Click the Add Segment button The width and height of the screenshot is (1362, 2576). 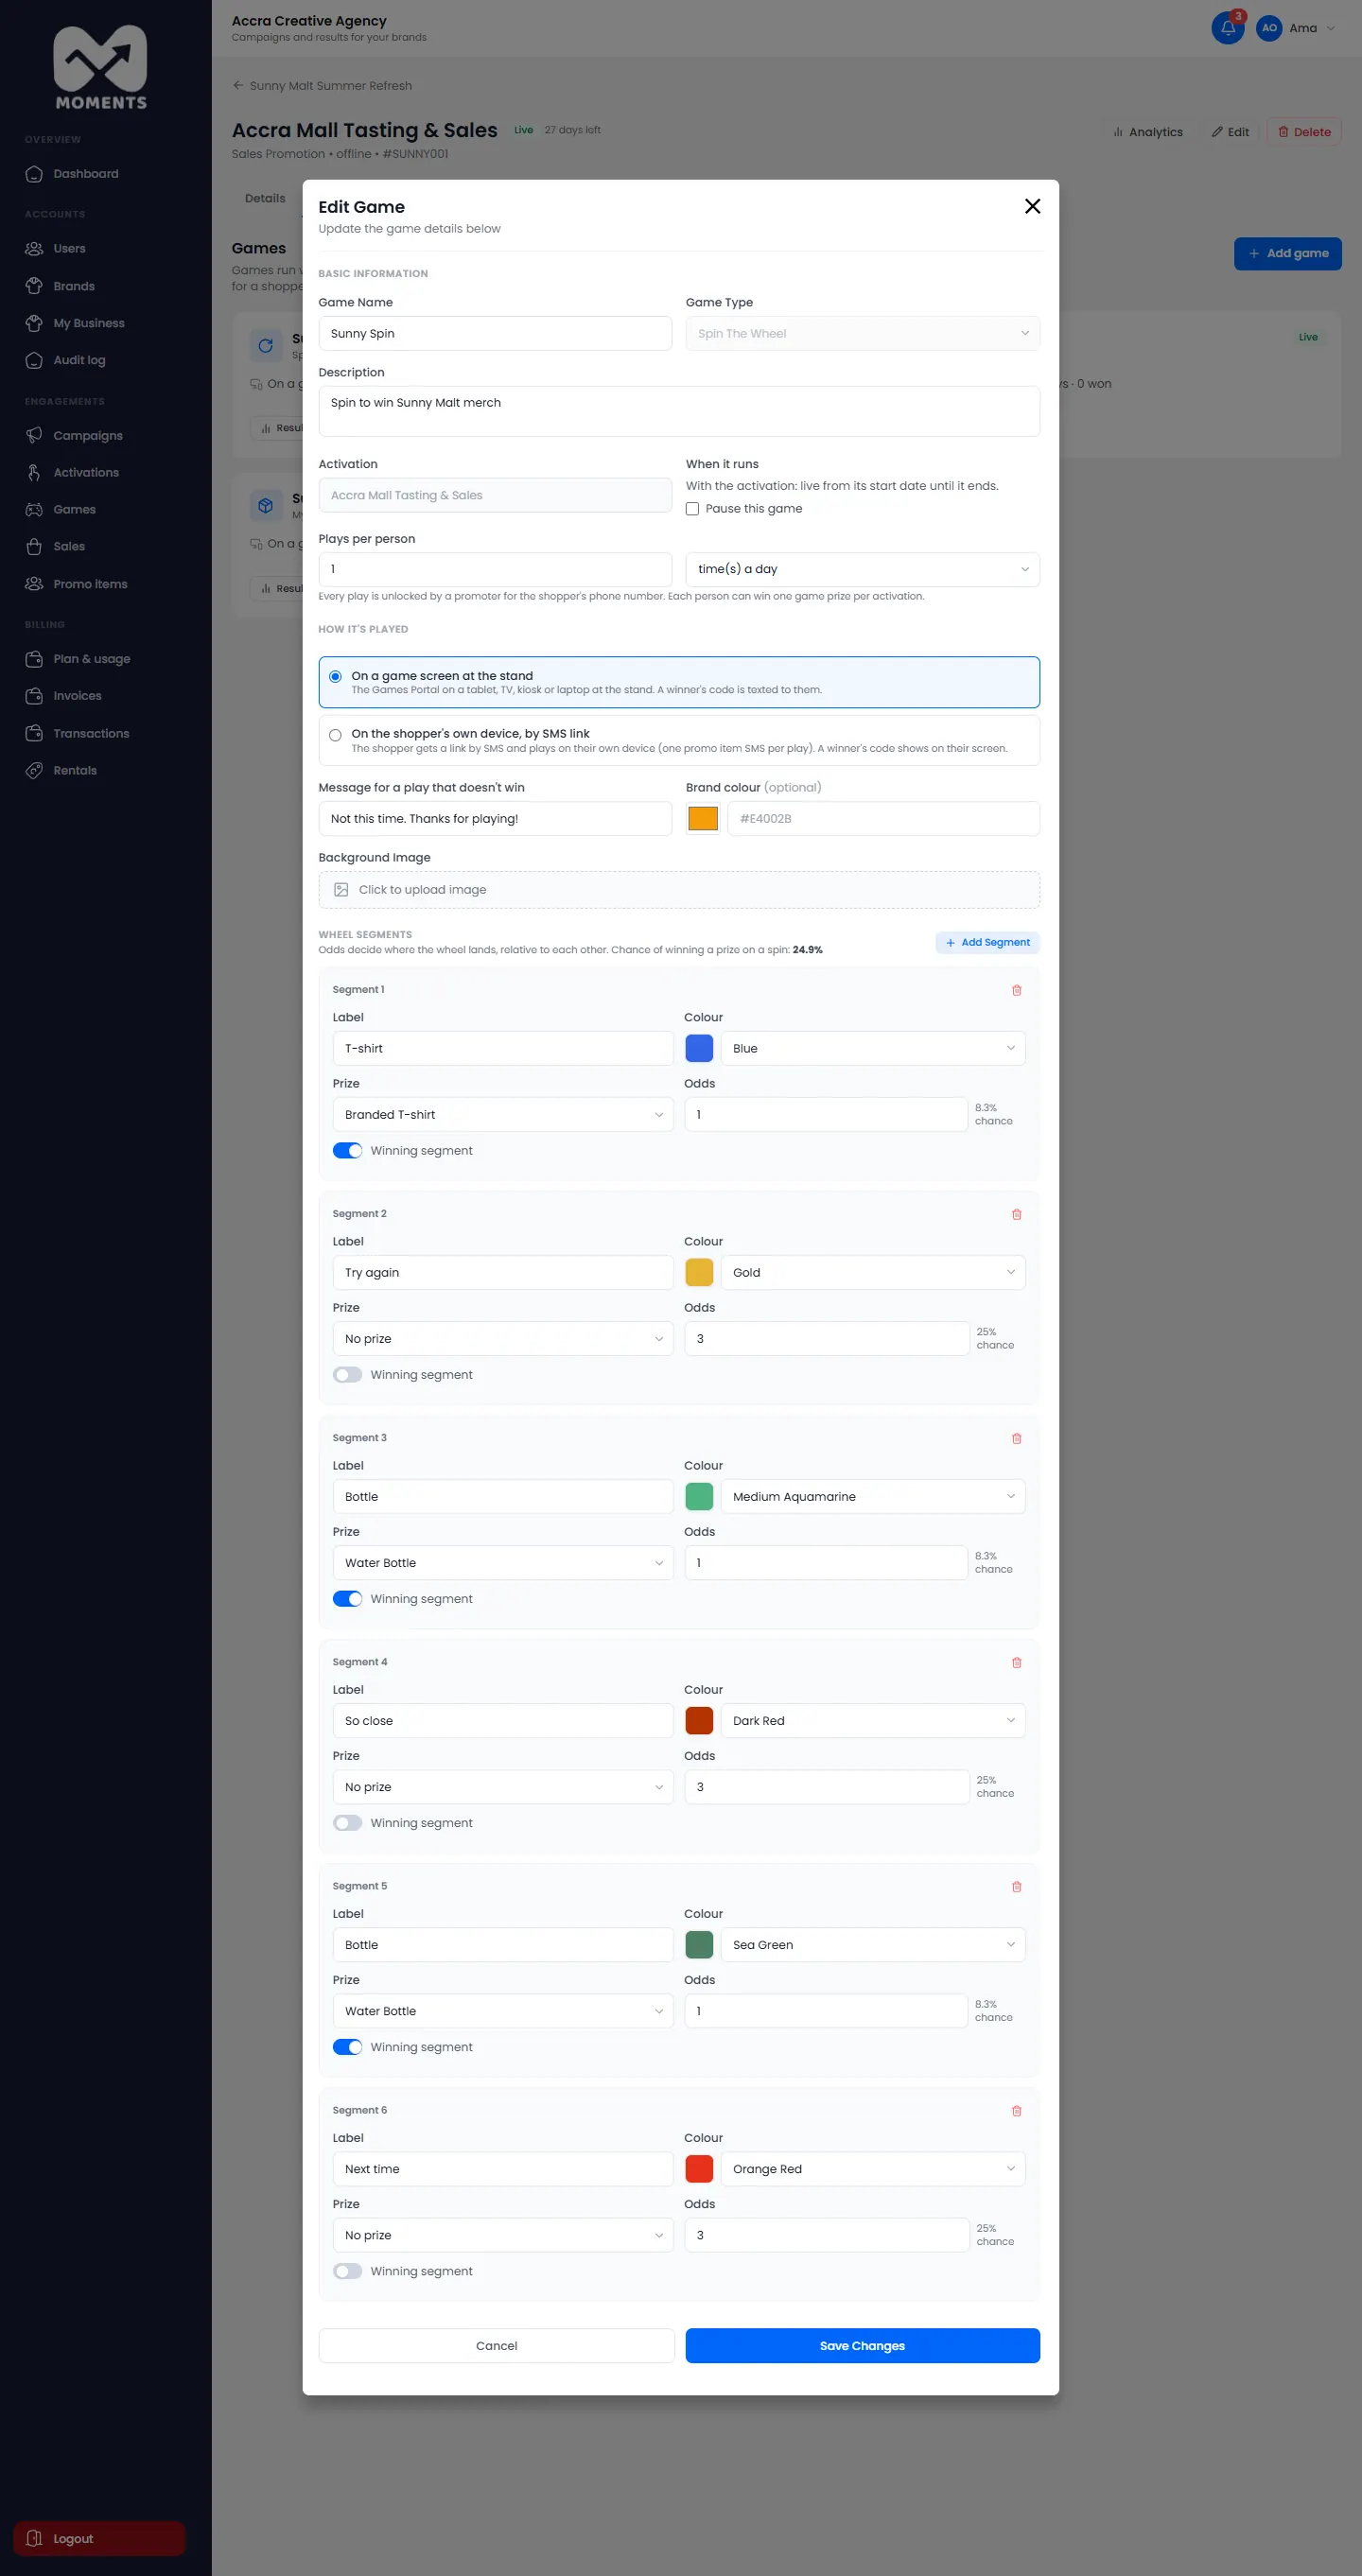[x=987, y=942]
